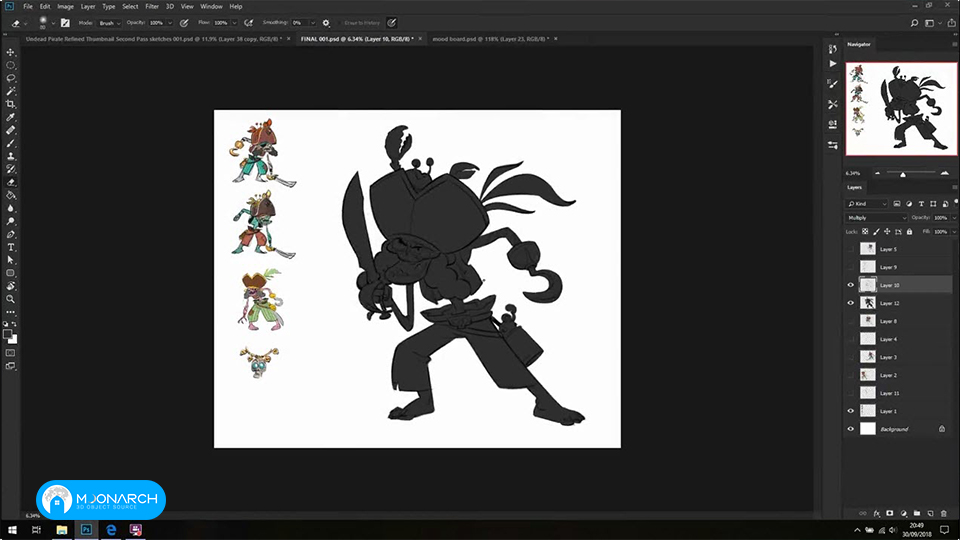Select the Eyedropper tool
960x540 pixels.
[x=10, y=117]
